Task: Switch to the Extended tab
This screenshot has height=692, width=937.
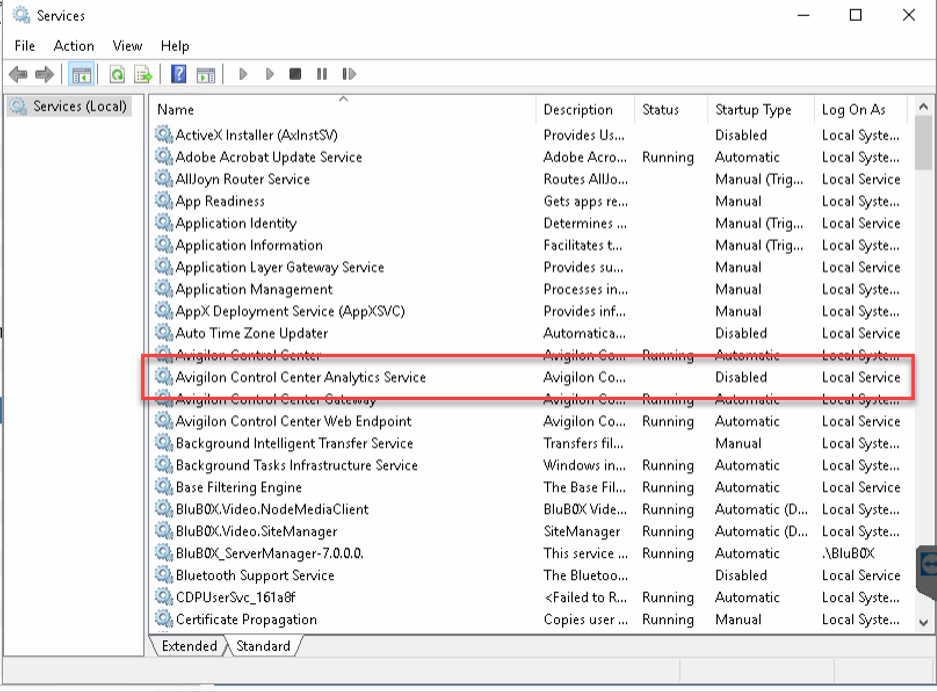Action: coord(189,646)
